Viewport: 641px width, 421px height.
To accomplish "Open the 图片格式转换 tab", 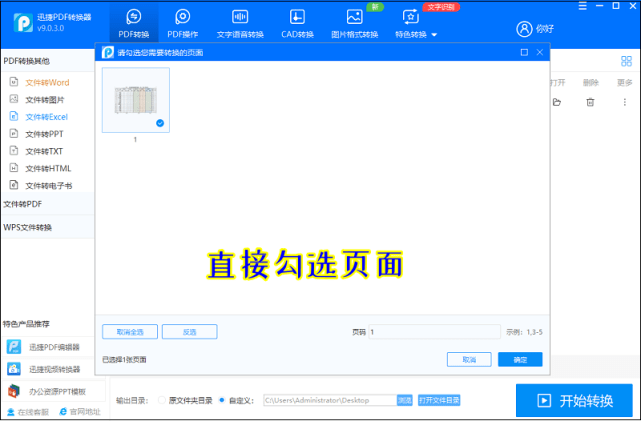I will click(354, 24).
